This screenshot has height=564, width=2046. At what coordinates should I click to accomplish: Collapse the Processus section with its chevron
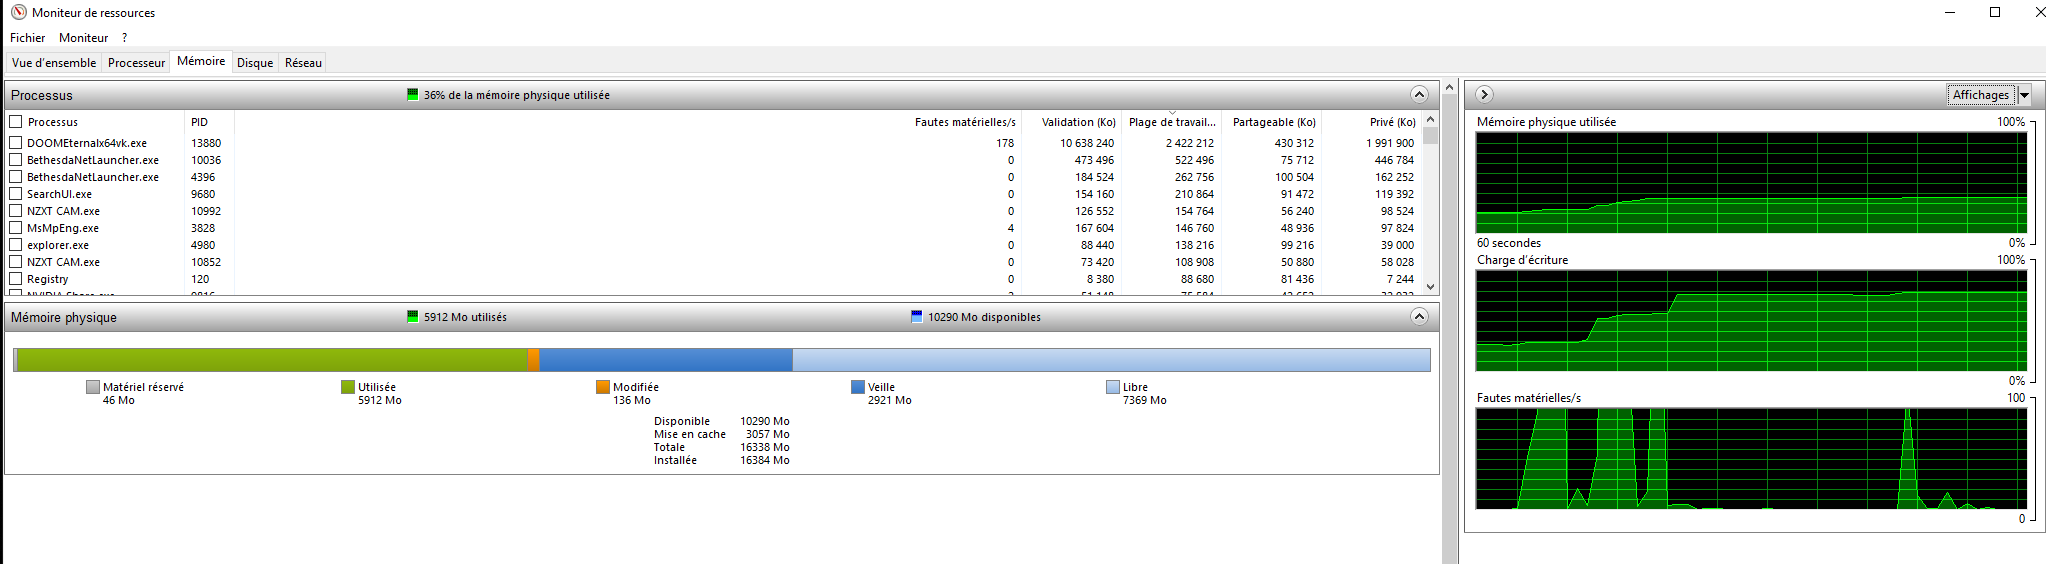coord(1419,95)
